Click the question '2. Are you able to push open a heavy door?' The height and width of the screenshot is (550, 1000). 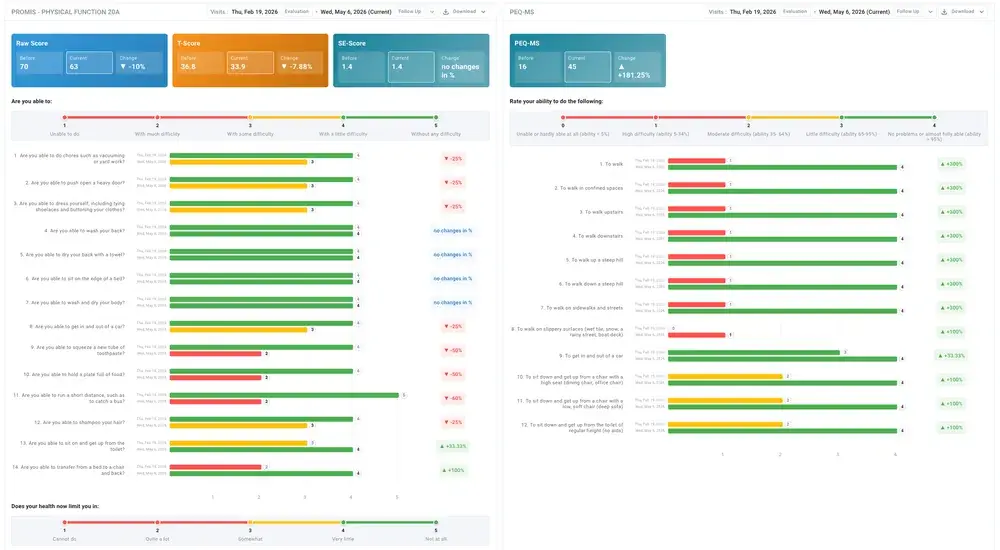75,183
